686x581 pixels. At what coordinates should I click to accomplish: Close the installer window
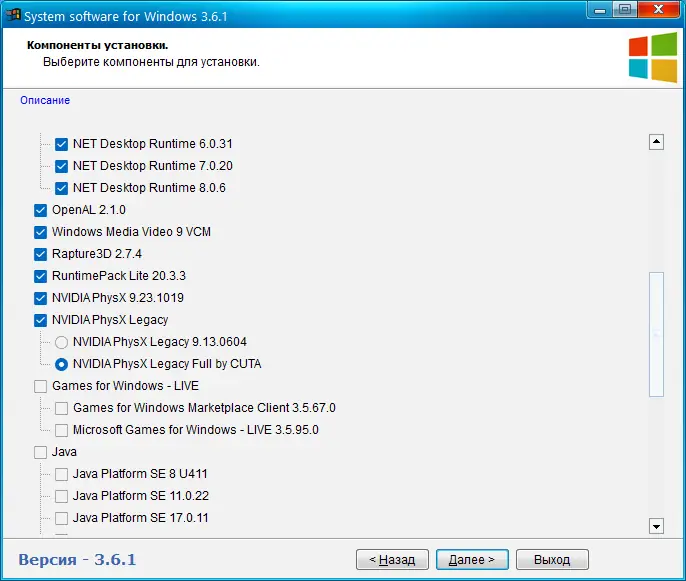pos(659,10)
